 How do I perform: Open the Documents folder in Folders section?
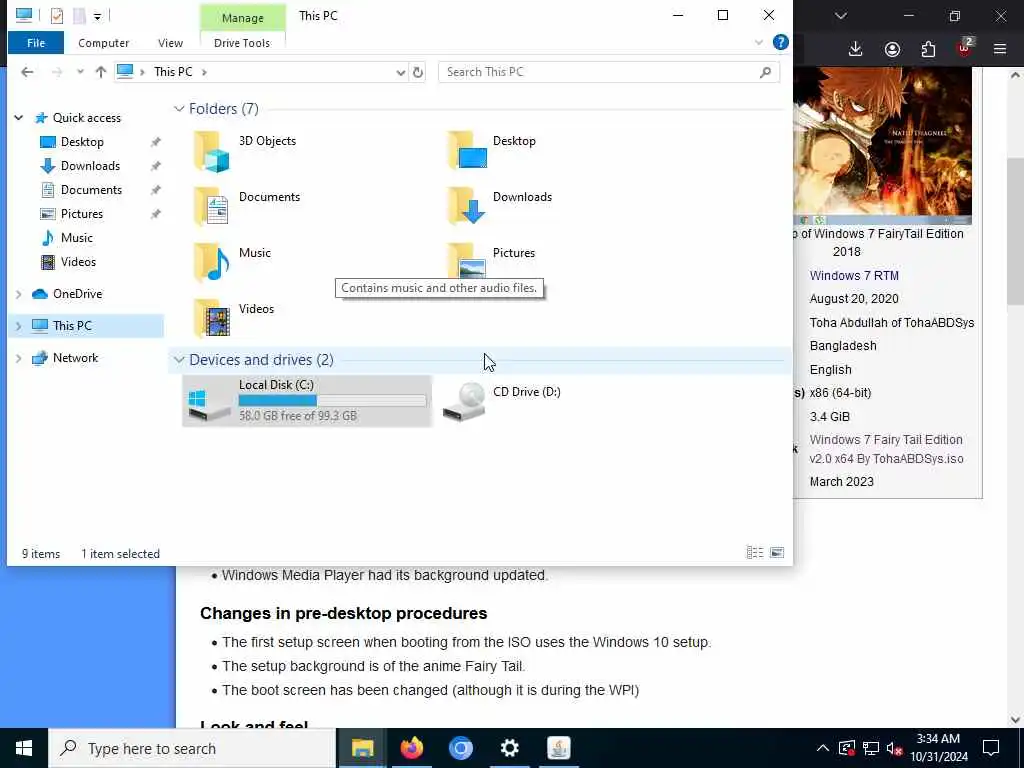(247, 206)
